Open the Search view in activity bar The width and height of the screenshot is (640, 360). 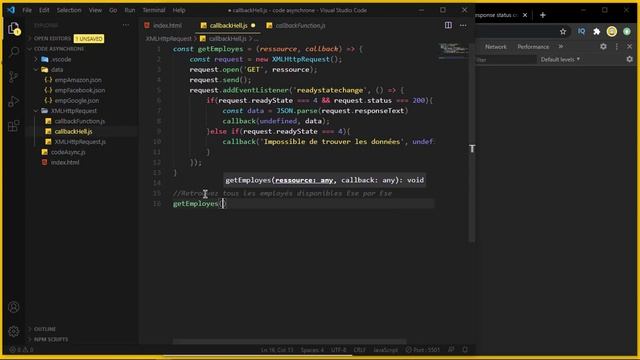tap(14, 52)
